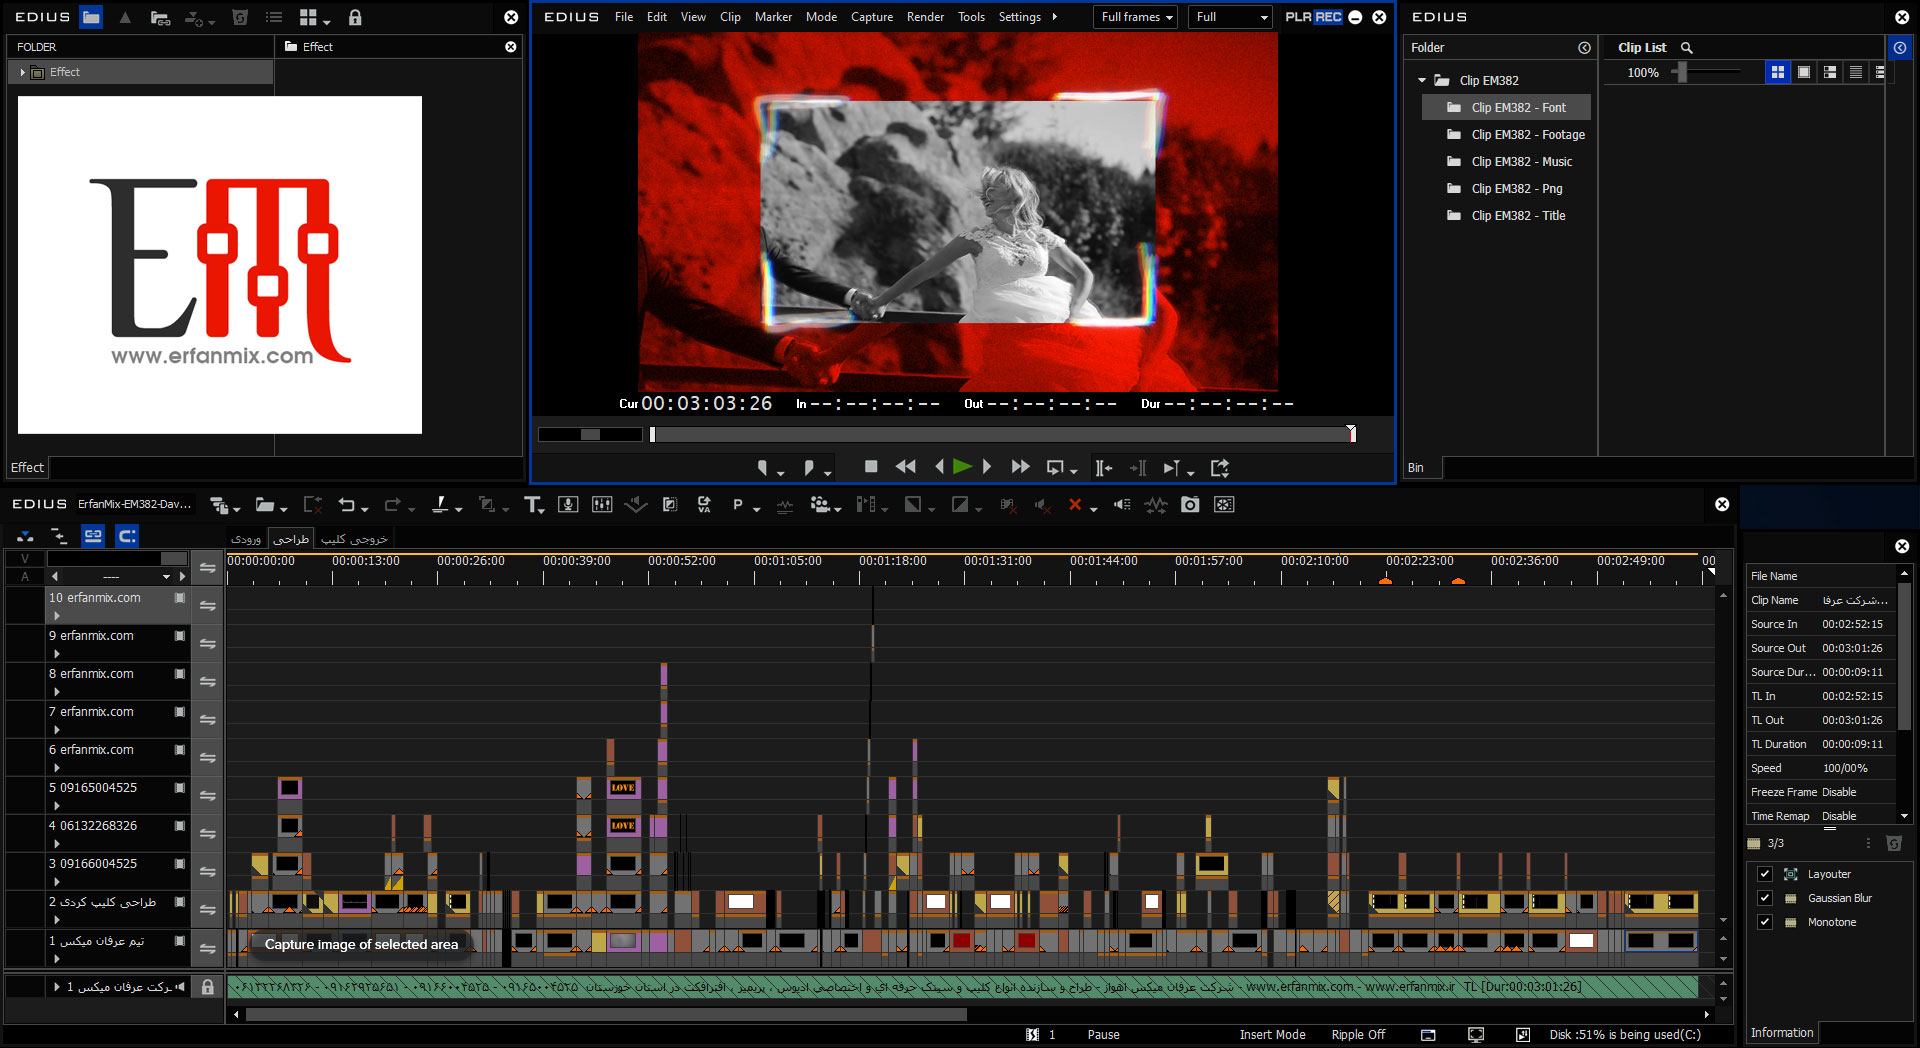Image resolution: width=1920 pixels, height=1048 pixels.
Task: Click the Loop playback icon
Action: pos(1056,467)
